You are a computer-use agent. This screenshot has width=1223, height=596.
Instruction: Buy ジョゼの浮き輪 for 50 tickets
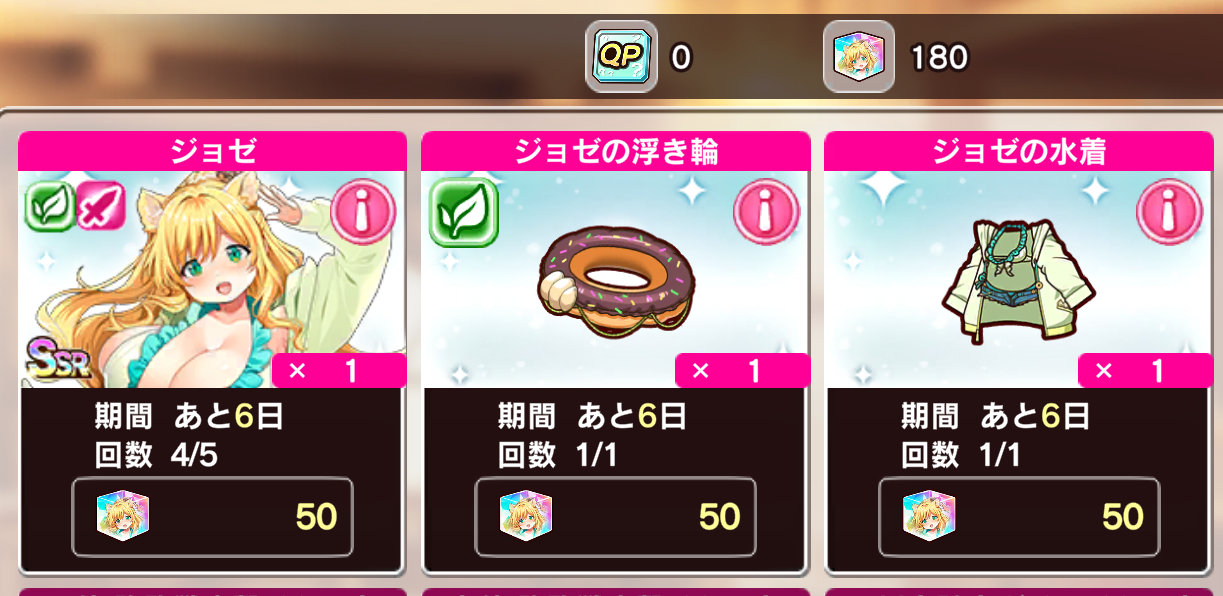615,516
